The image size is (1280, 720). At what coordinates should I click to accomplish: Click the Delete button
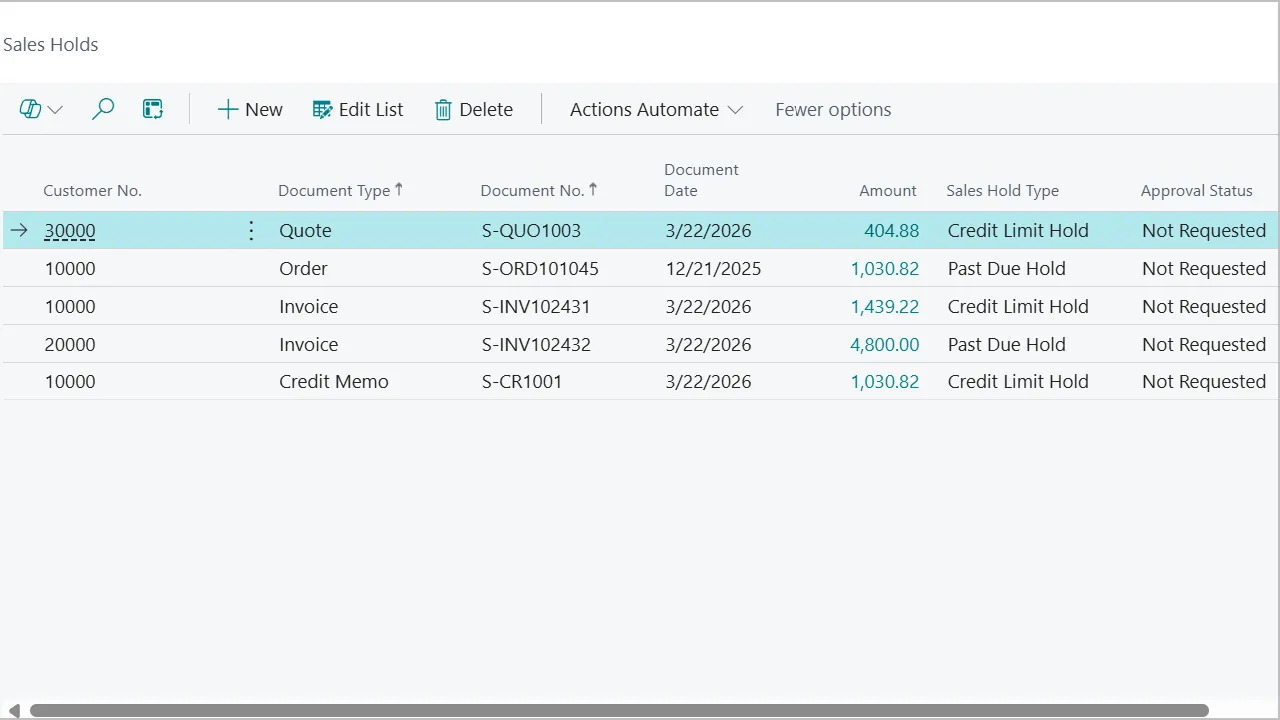pyautogui.click(x=474, y=109)
